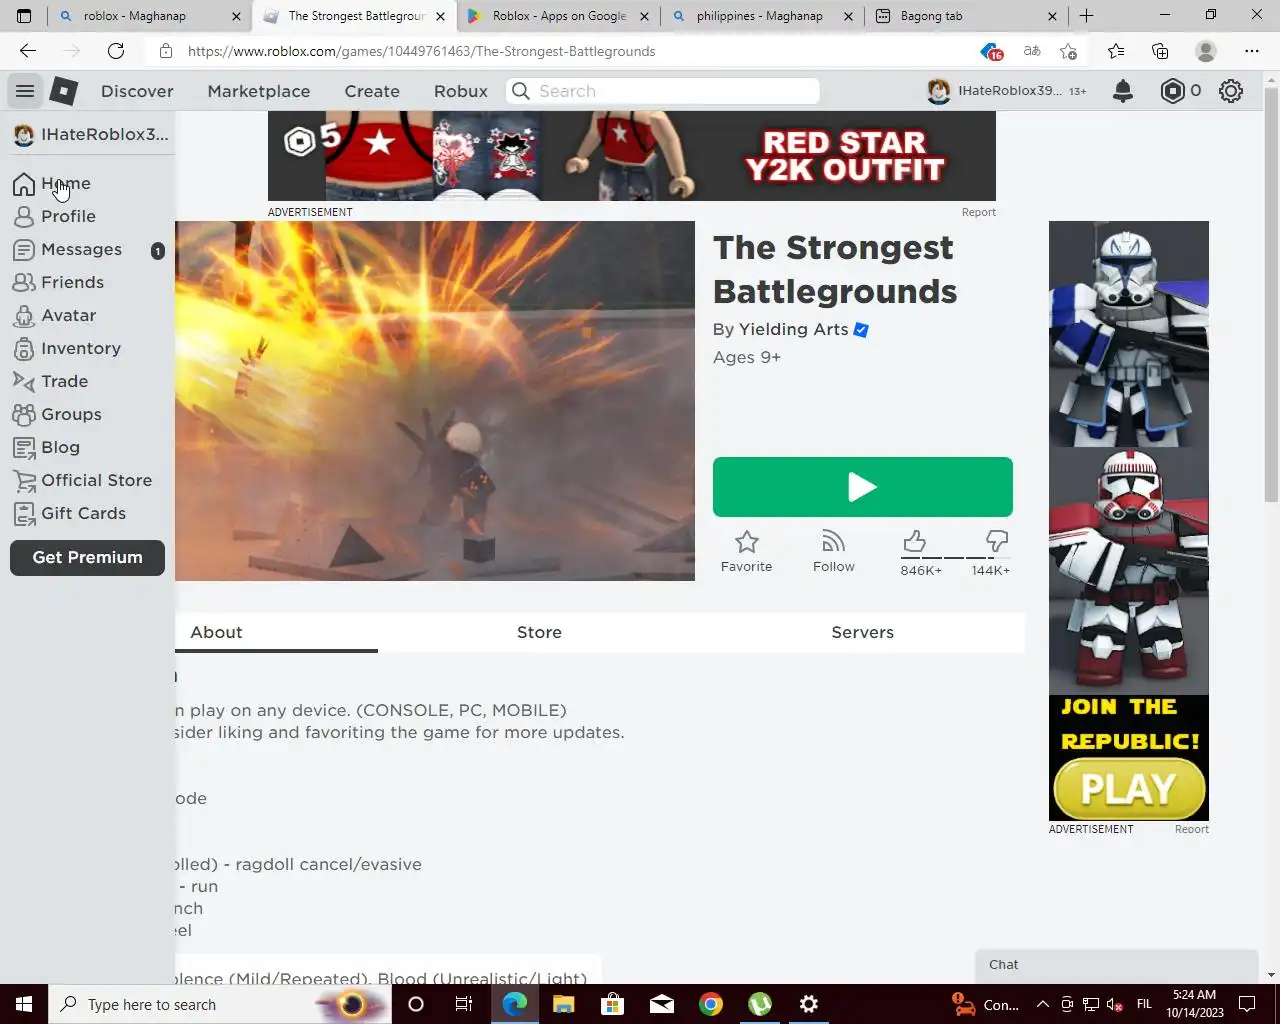Open Discover in the top navigation
The image size is (1280, 1024).
[x=137, y=91]
